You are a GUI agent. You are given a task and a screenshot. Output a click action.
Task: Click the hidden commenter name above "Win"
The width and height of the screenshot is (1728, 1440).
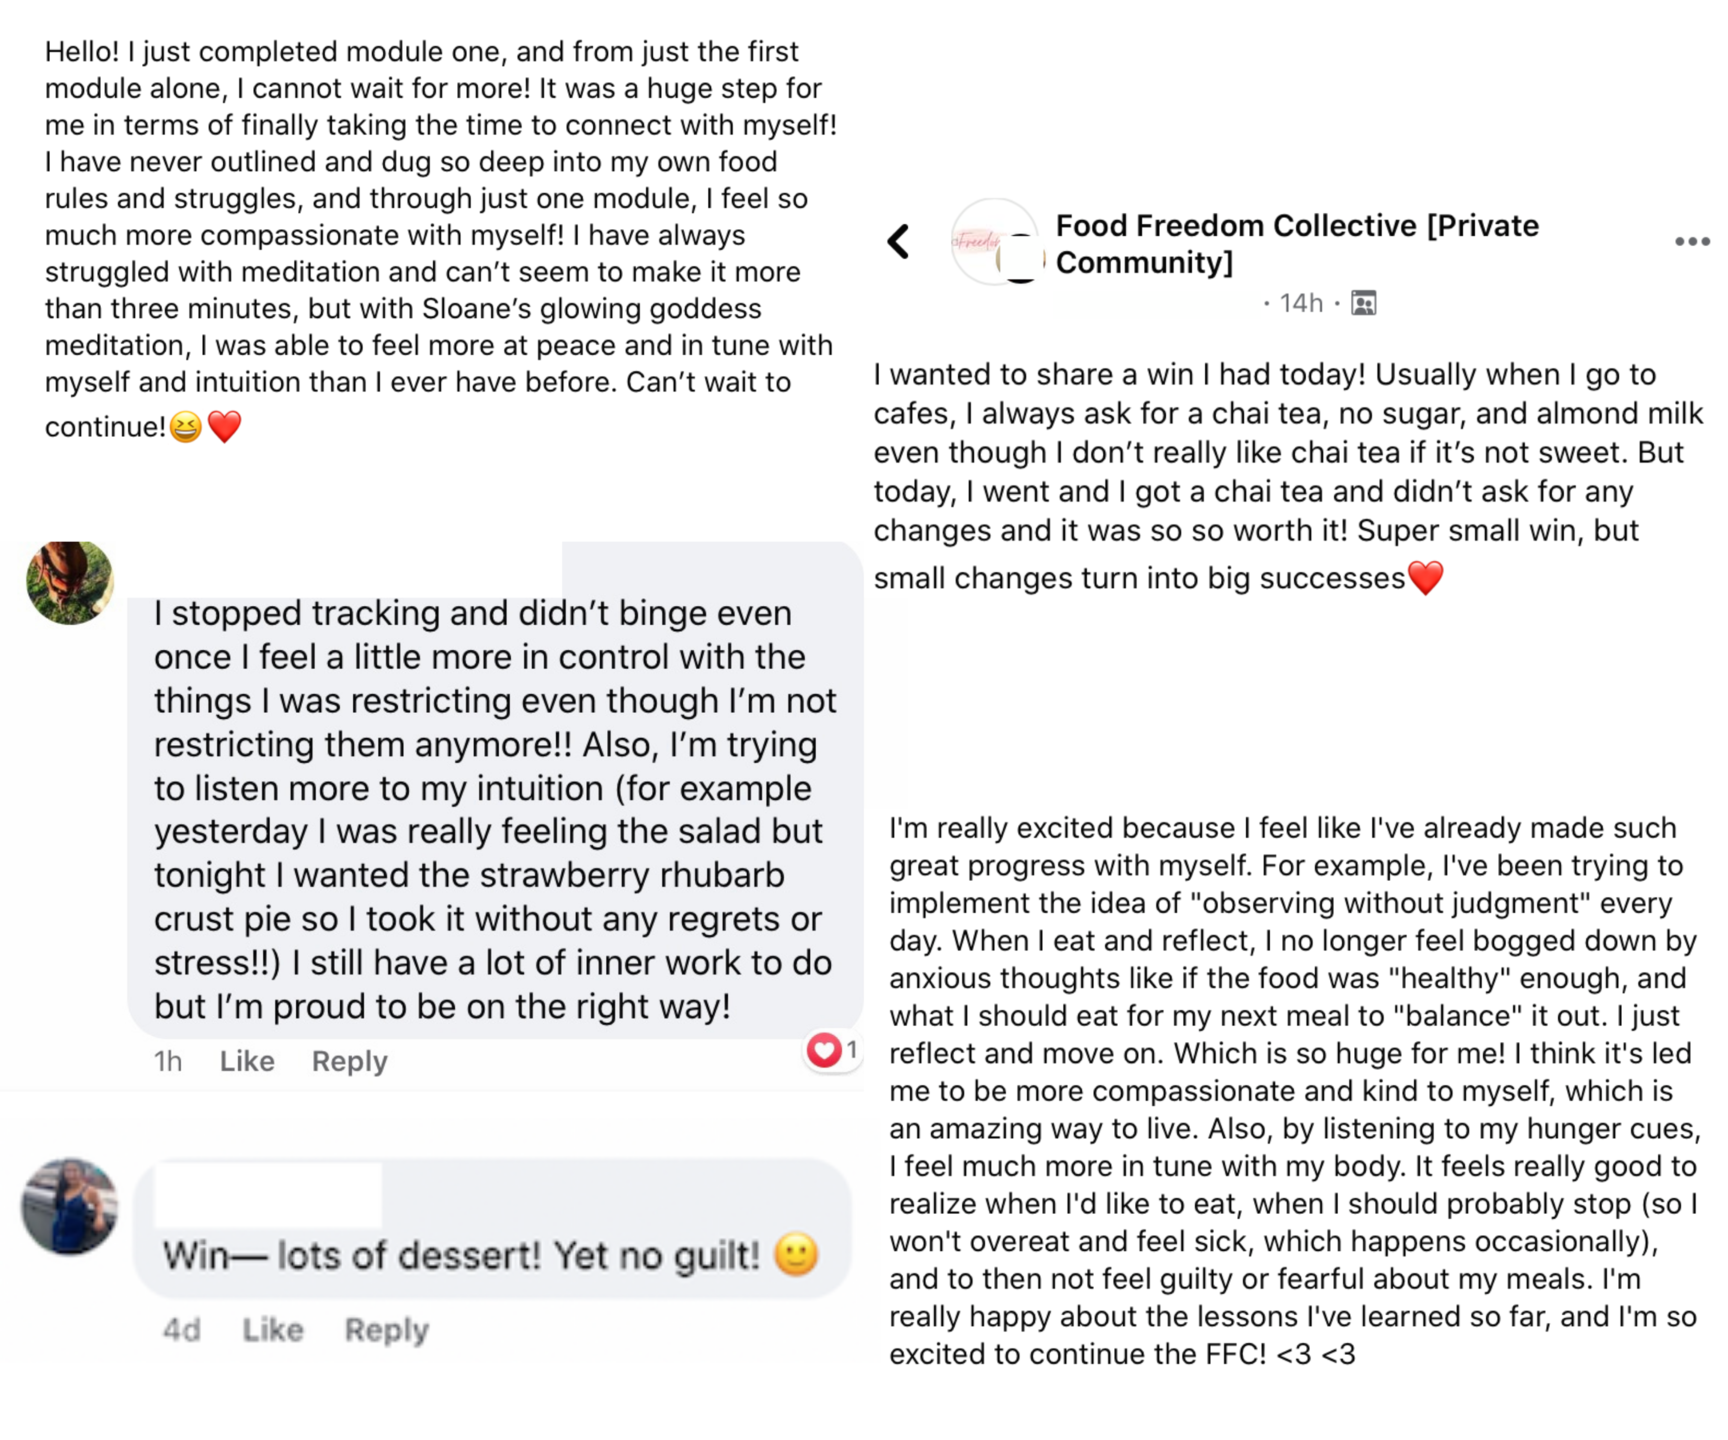point(268,1195)
